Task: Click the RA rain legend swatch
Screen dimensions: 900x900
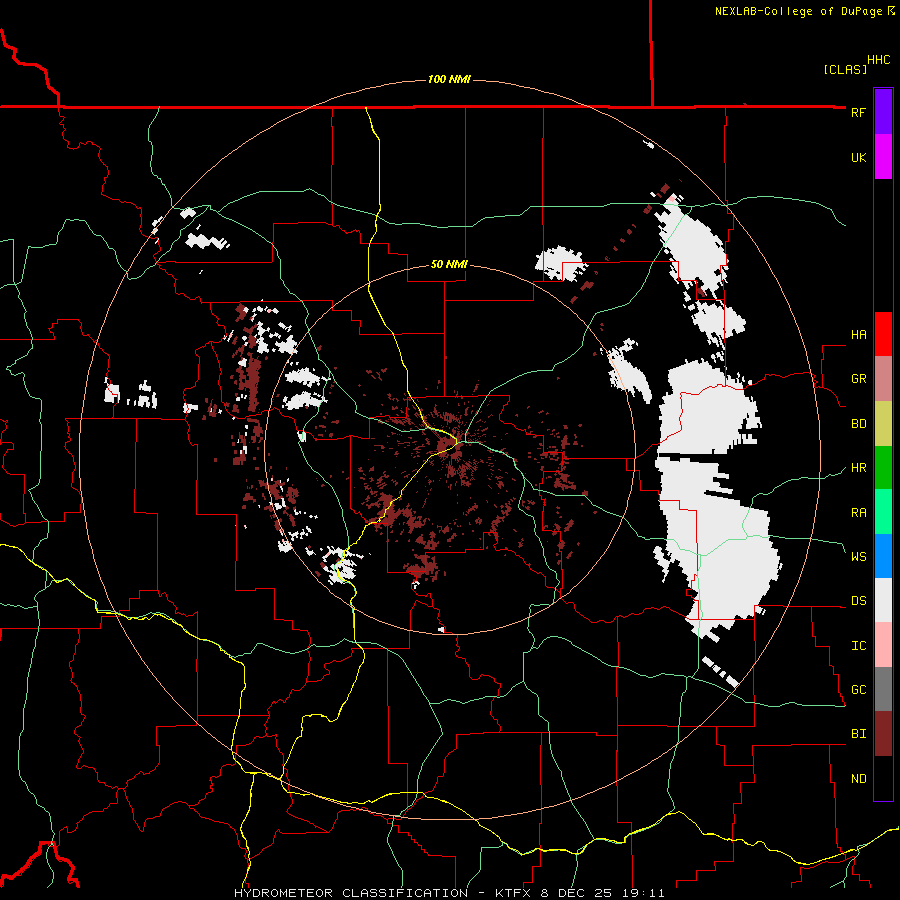Action: pyautogui.click(x=883, y=512)
